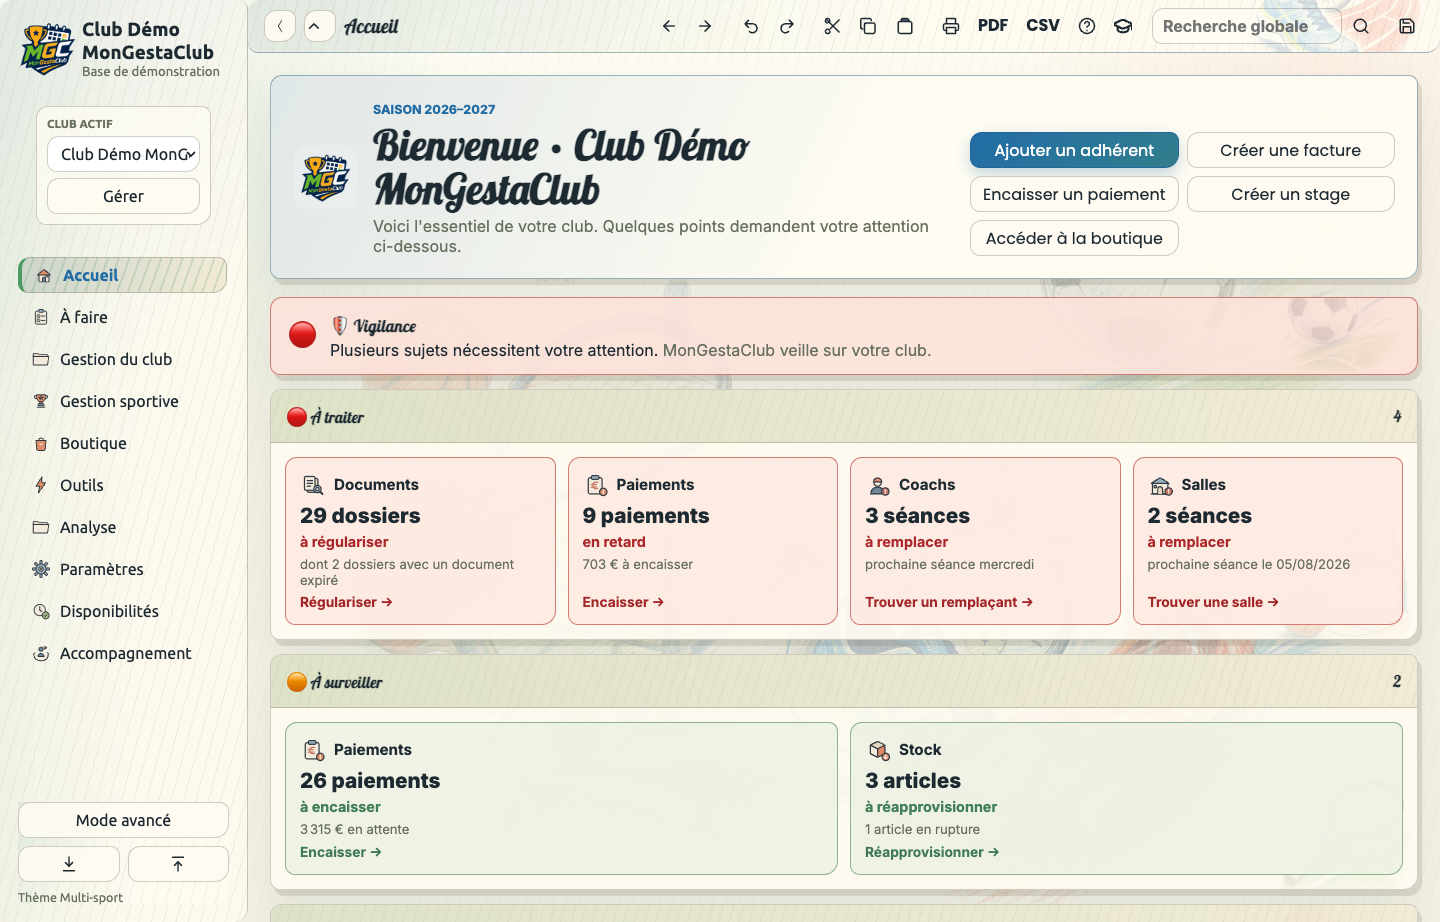
Task: Click the '29 dossiers' text
Action: coord(360,516)
